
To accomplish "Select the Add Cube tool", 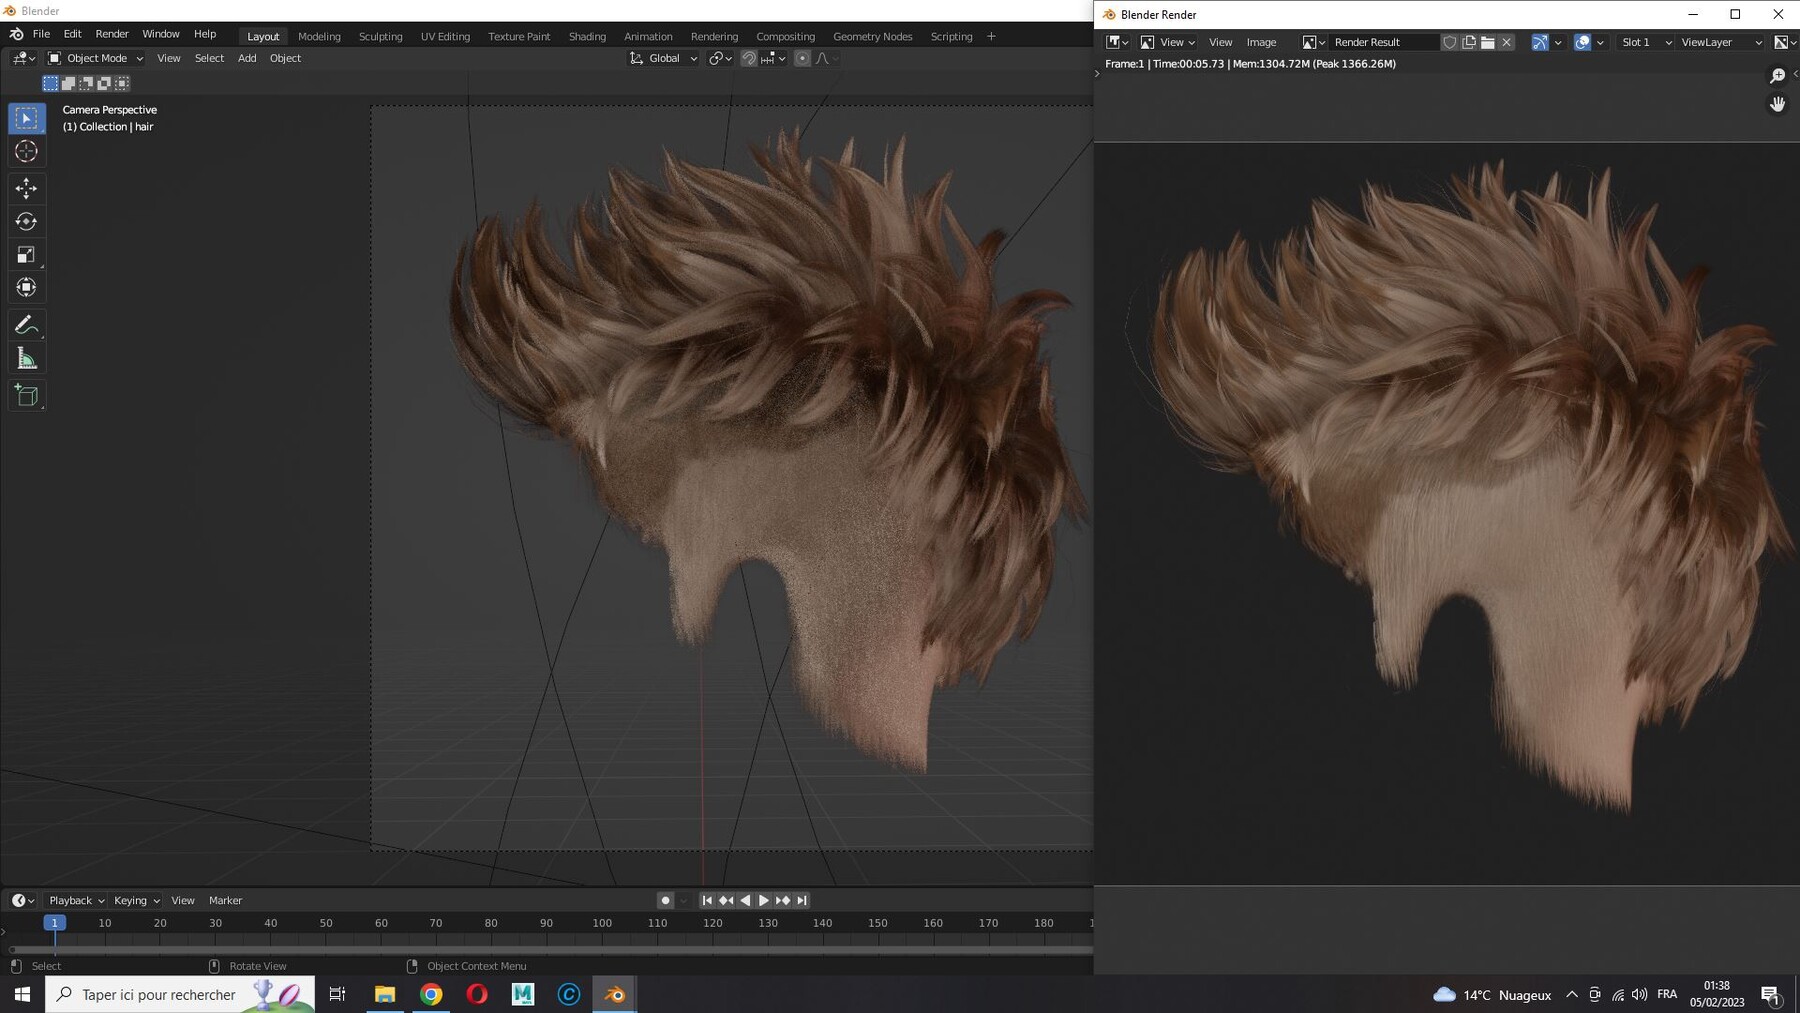I will (x=27, y=396).
